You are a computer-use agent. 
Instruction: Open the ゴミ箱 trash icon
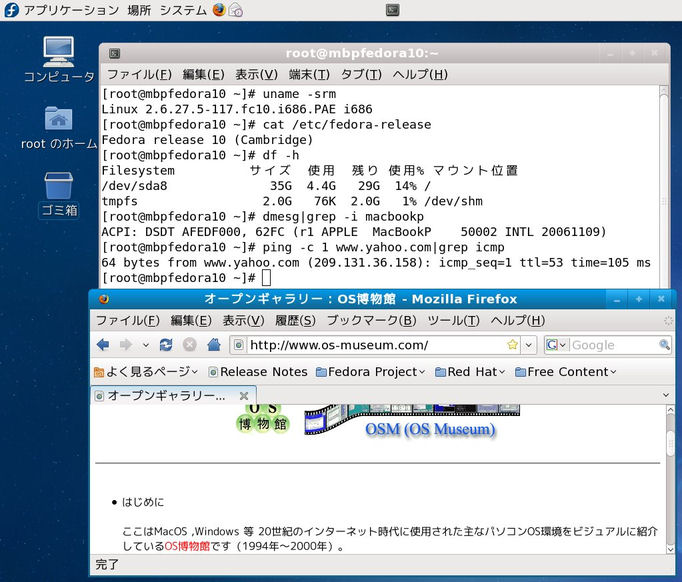(x=59, y=194)
